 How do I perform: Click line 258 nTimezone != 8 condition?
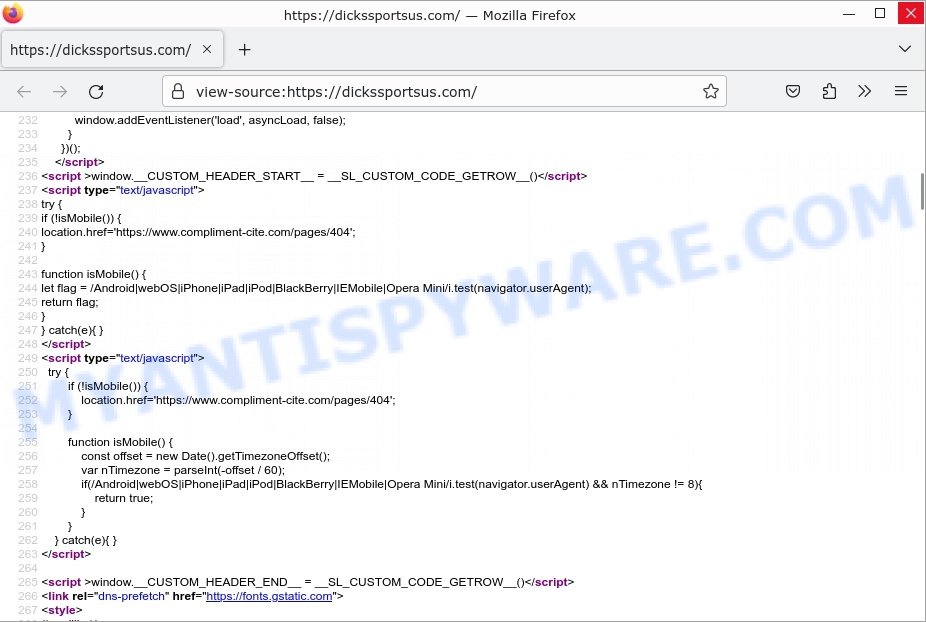(x=653, y=484)
